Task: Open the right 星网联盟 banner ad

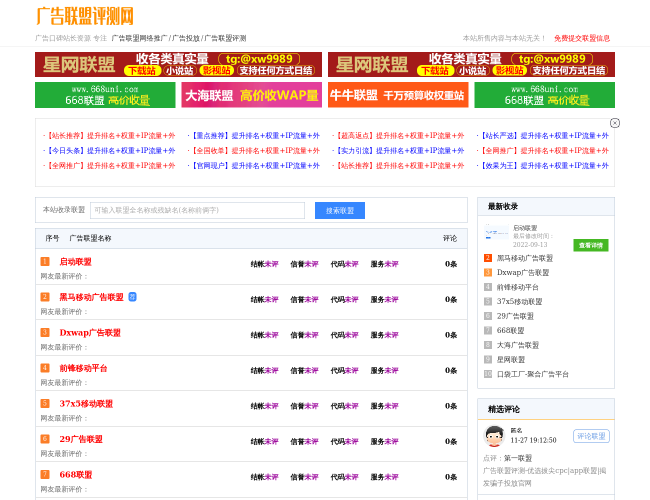Action: click(471, 64)
